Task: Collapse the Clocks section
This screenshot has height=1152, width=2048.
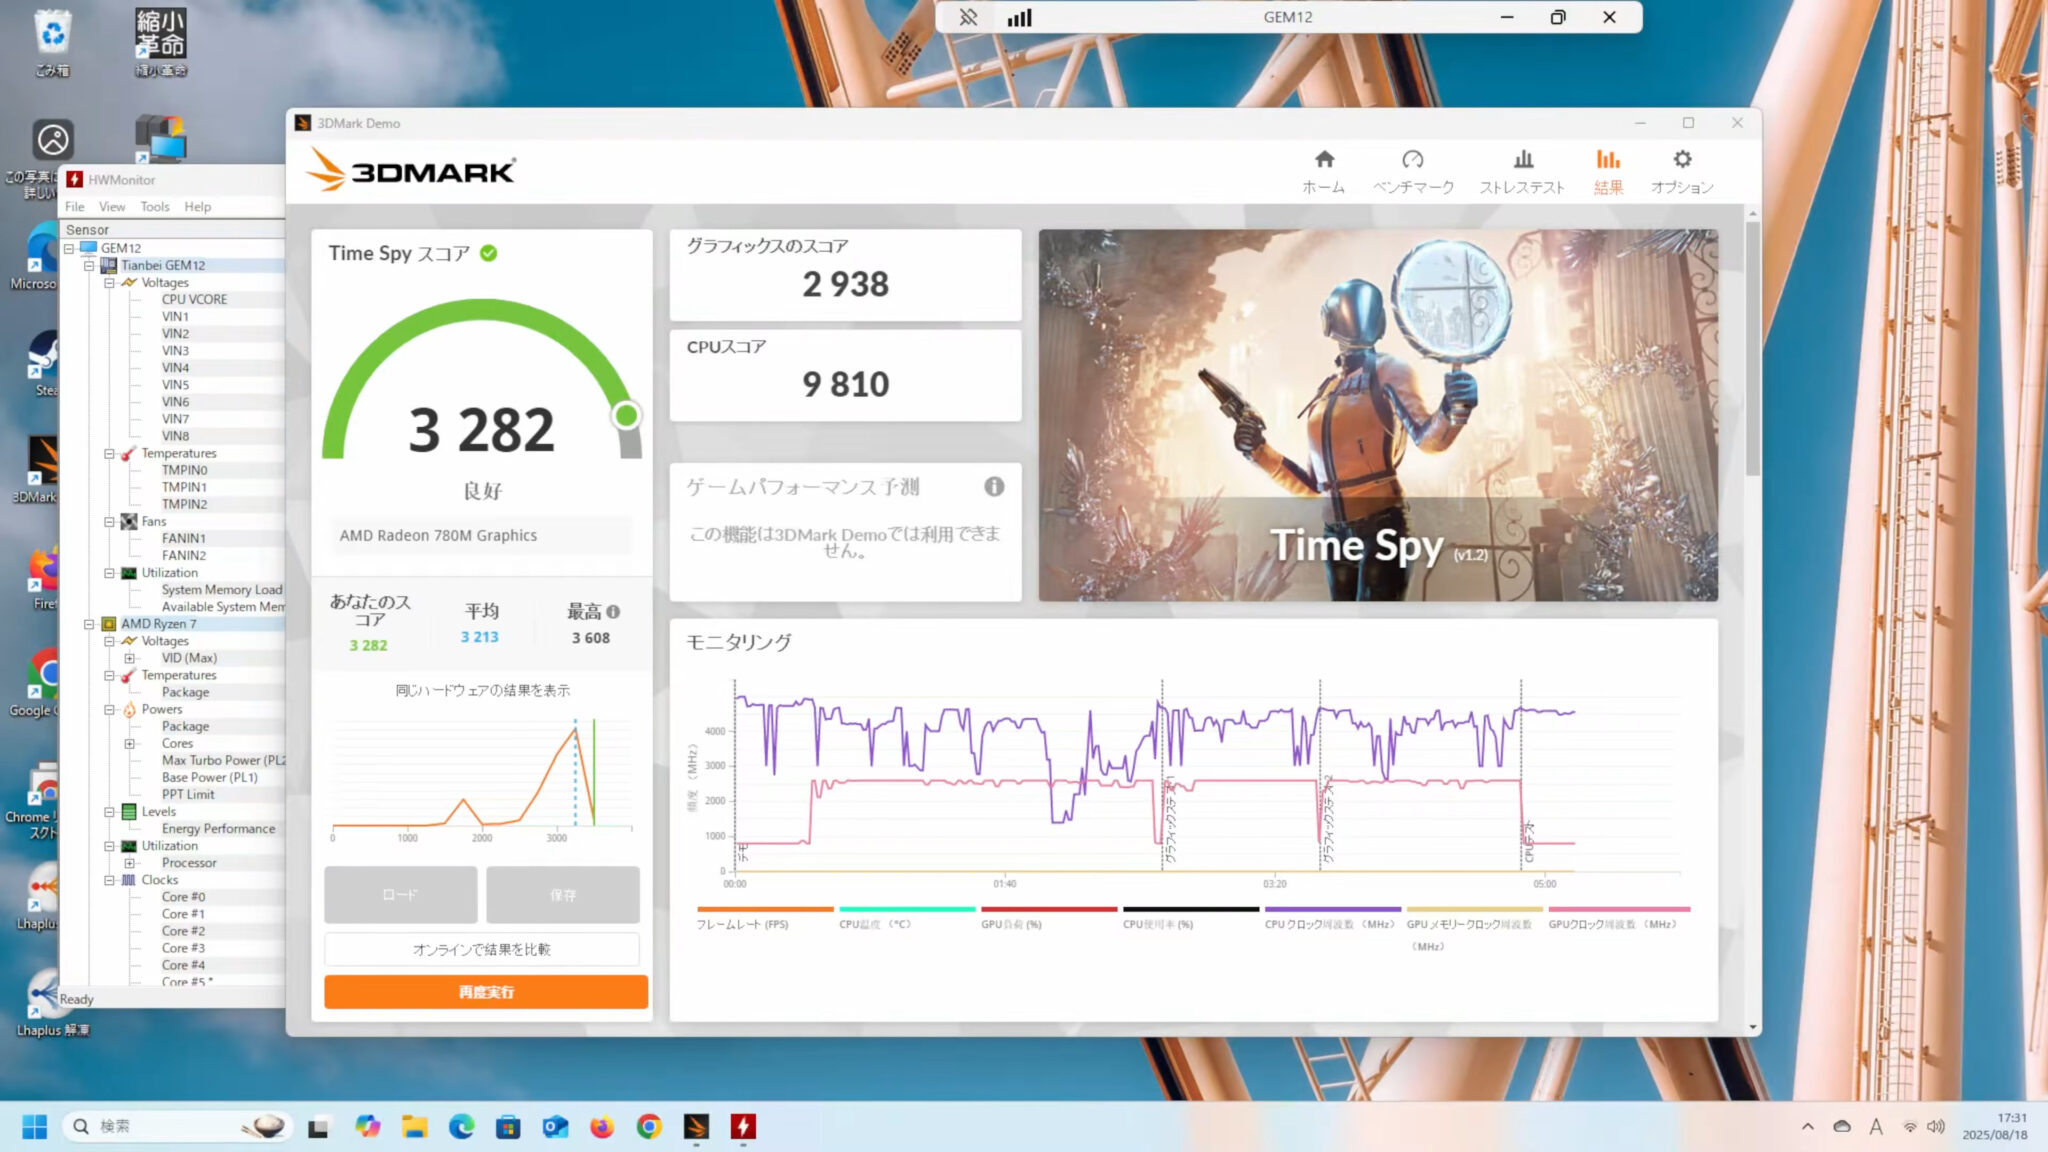Action: (x=109, y=880)
